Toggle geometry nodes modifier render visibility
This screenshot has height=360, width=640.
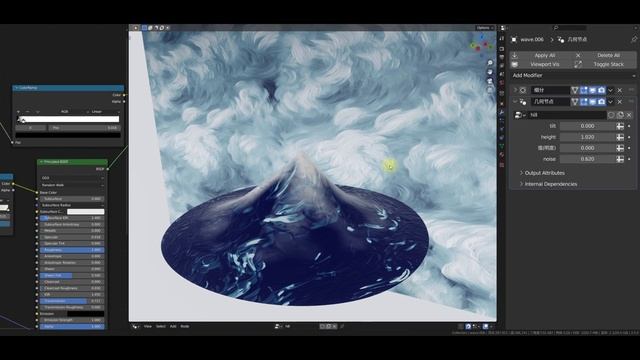pyautogui.click(x=602, y=102)
